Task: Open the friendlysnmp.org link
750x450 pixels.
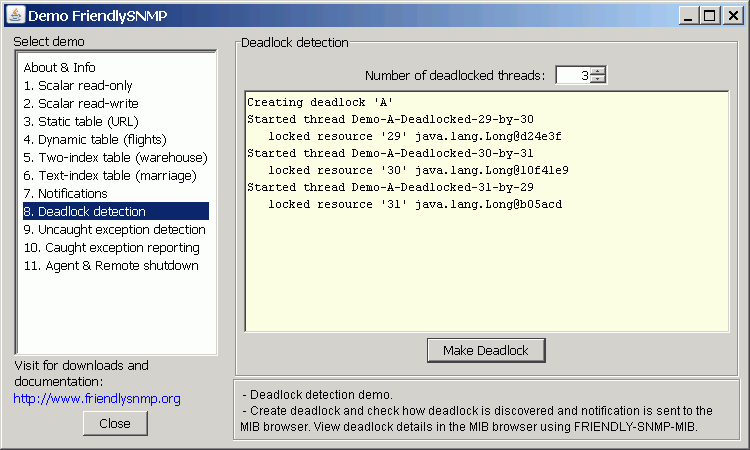Action: coord(97,398)
